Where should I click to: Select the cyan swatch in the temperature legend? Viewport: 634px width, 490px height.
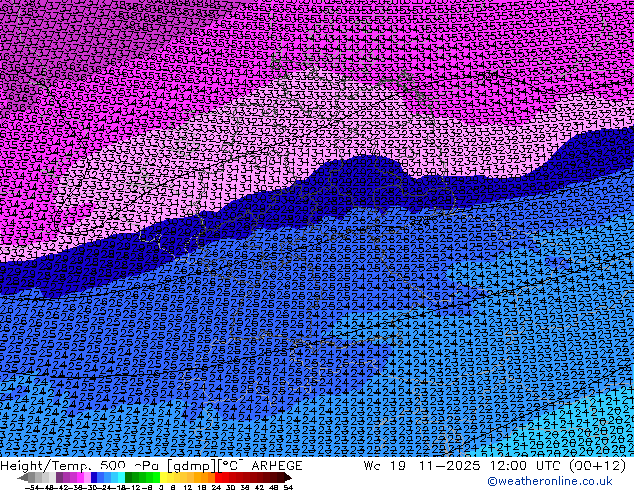(121, 478)
